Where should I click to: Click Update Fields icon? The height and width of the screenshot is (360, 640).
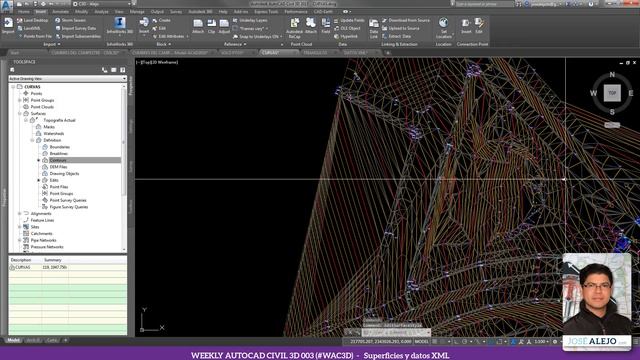336,20
